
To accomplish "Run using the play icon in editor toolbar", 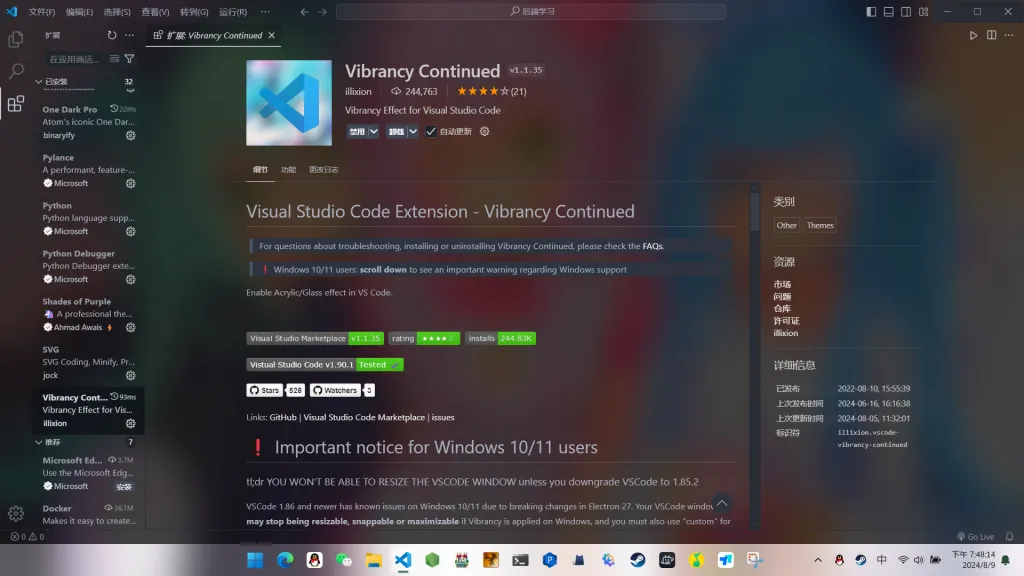I will 973,35.
